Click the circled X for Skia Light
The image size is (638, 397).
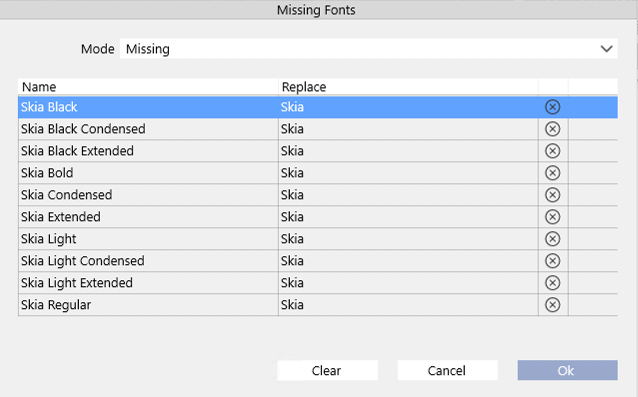point(552,239)
